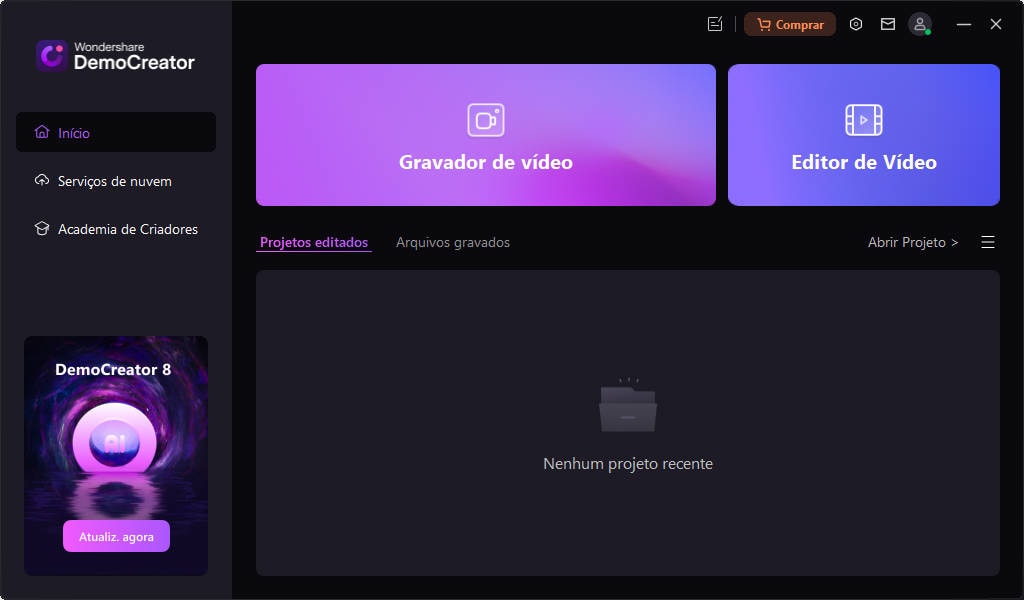
Task: Minimize the DemoCreator window
Action: coord(964,24)
